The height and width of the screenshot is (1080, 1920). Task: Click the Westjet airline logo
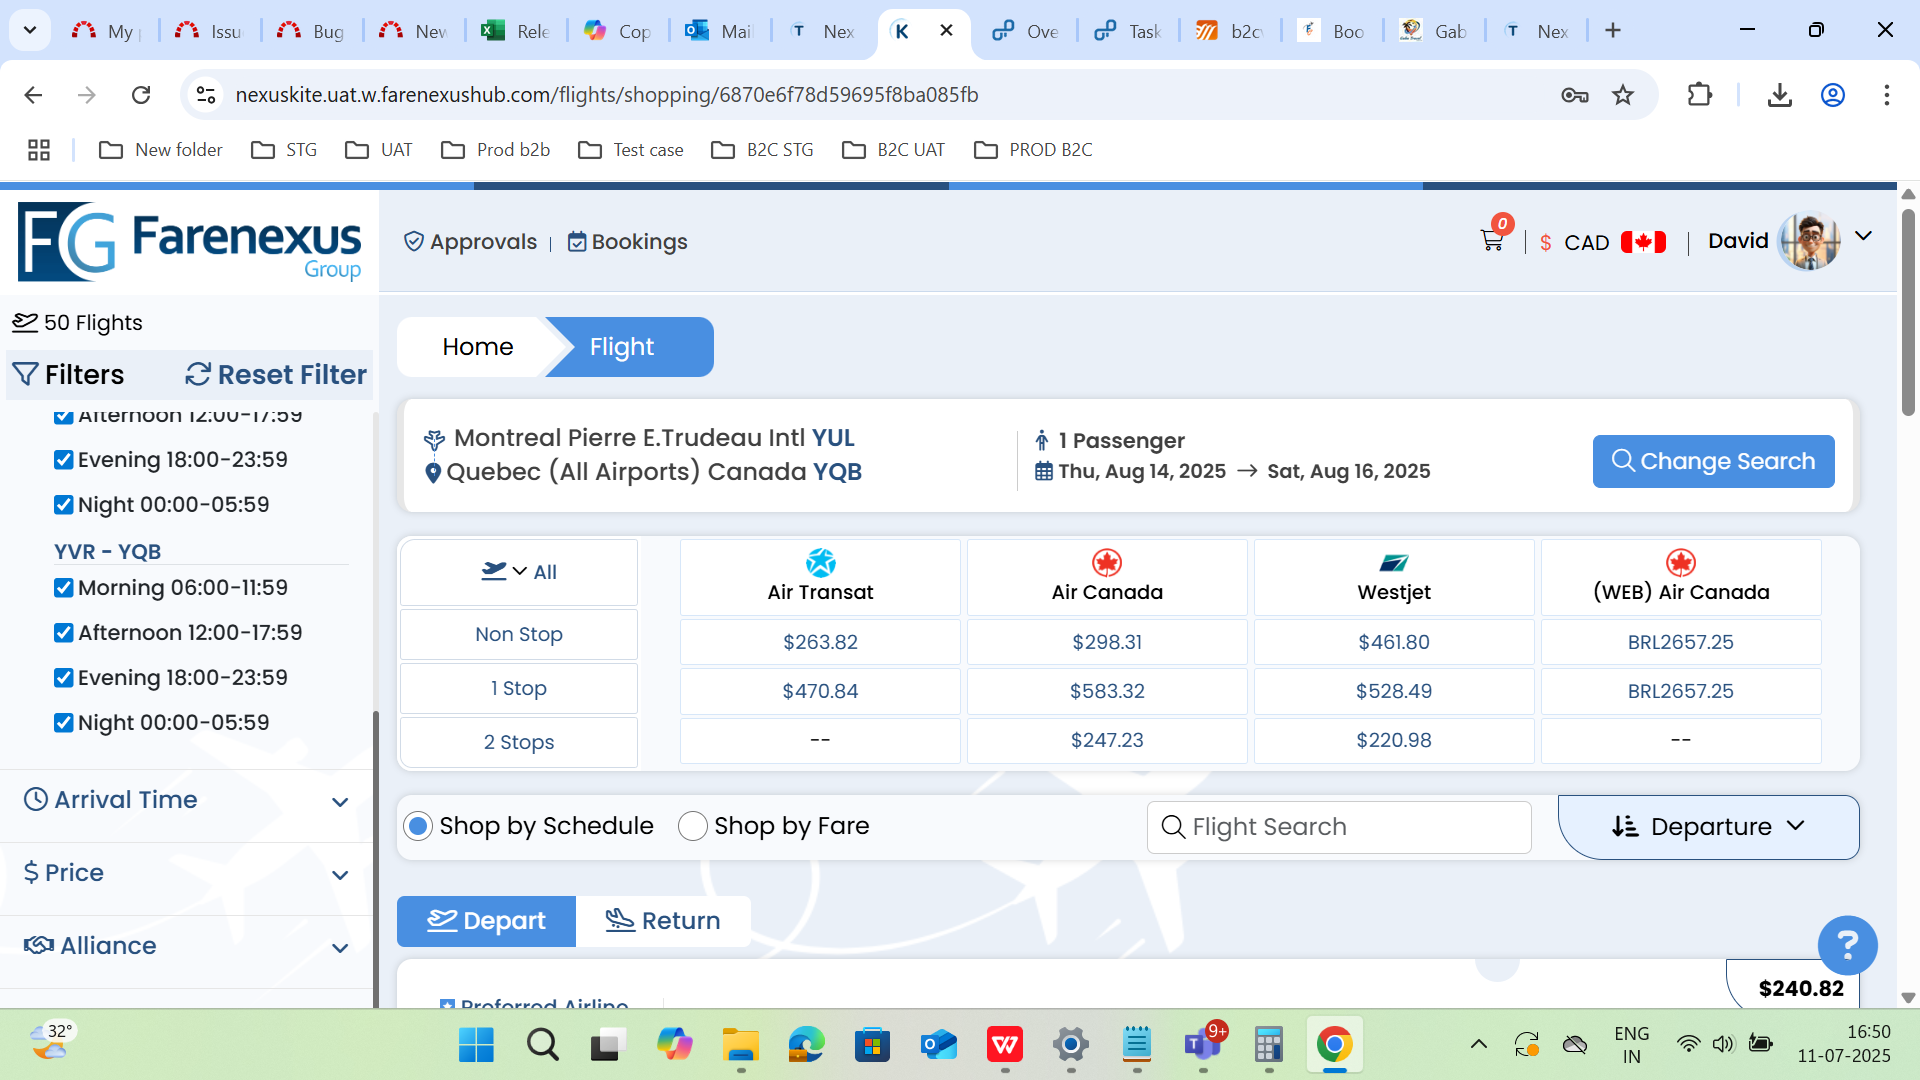(1394, 563)
